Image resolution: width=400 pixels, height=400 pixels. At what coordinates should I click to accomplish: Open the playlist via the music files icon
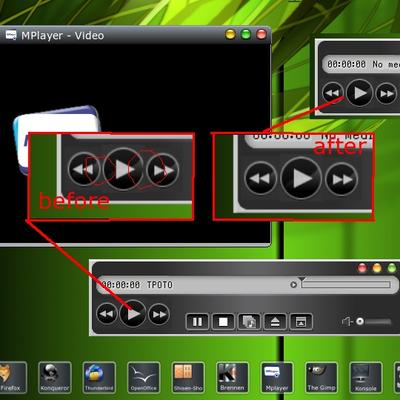(x=249, y=322)
